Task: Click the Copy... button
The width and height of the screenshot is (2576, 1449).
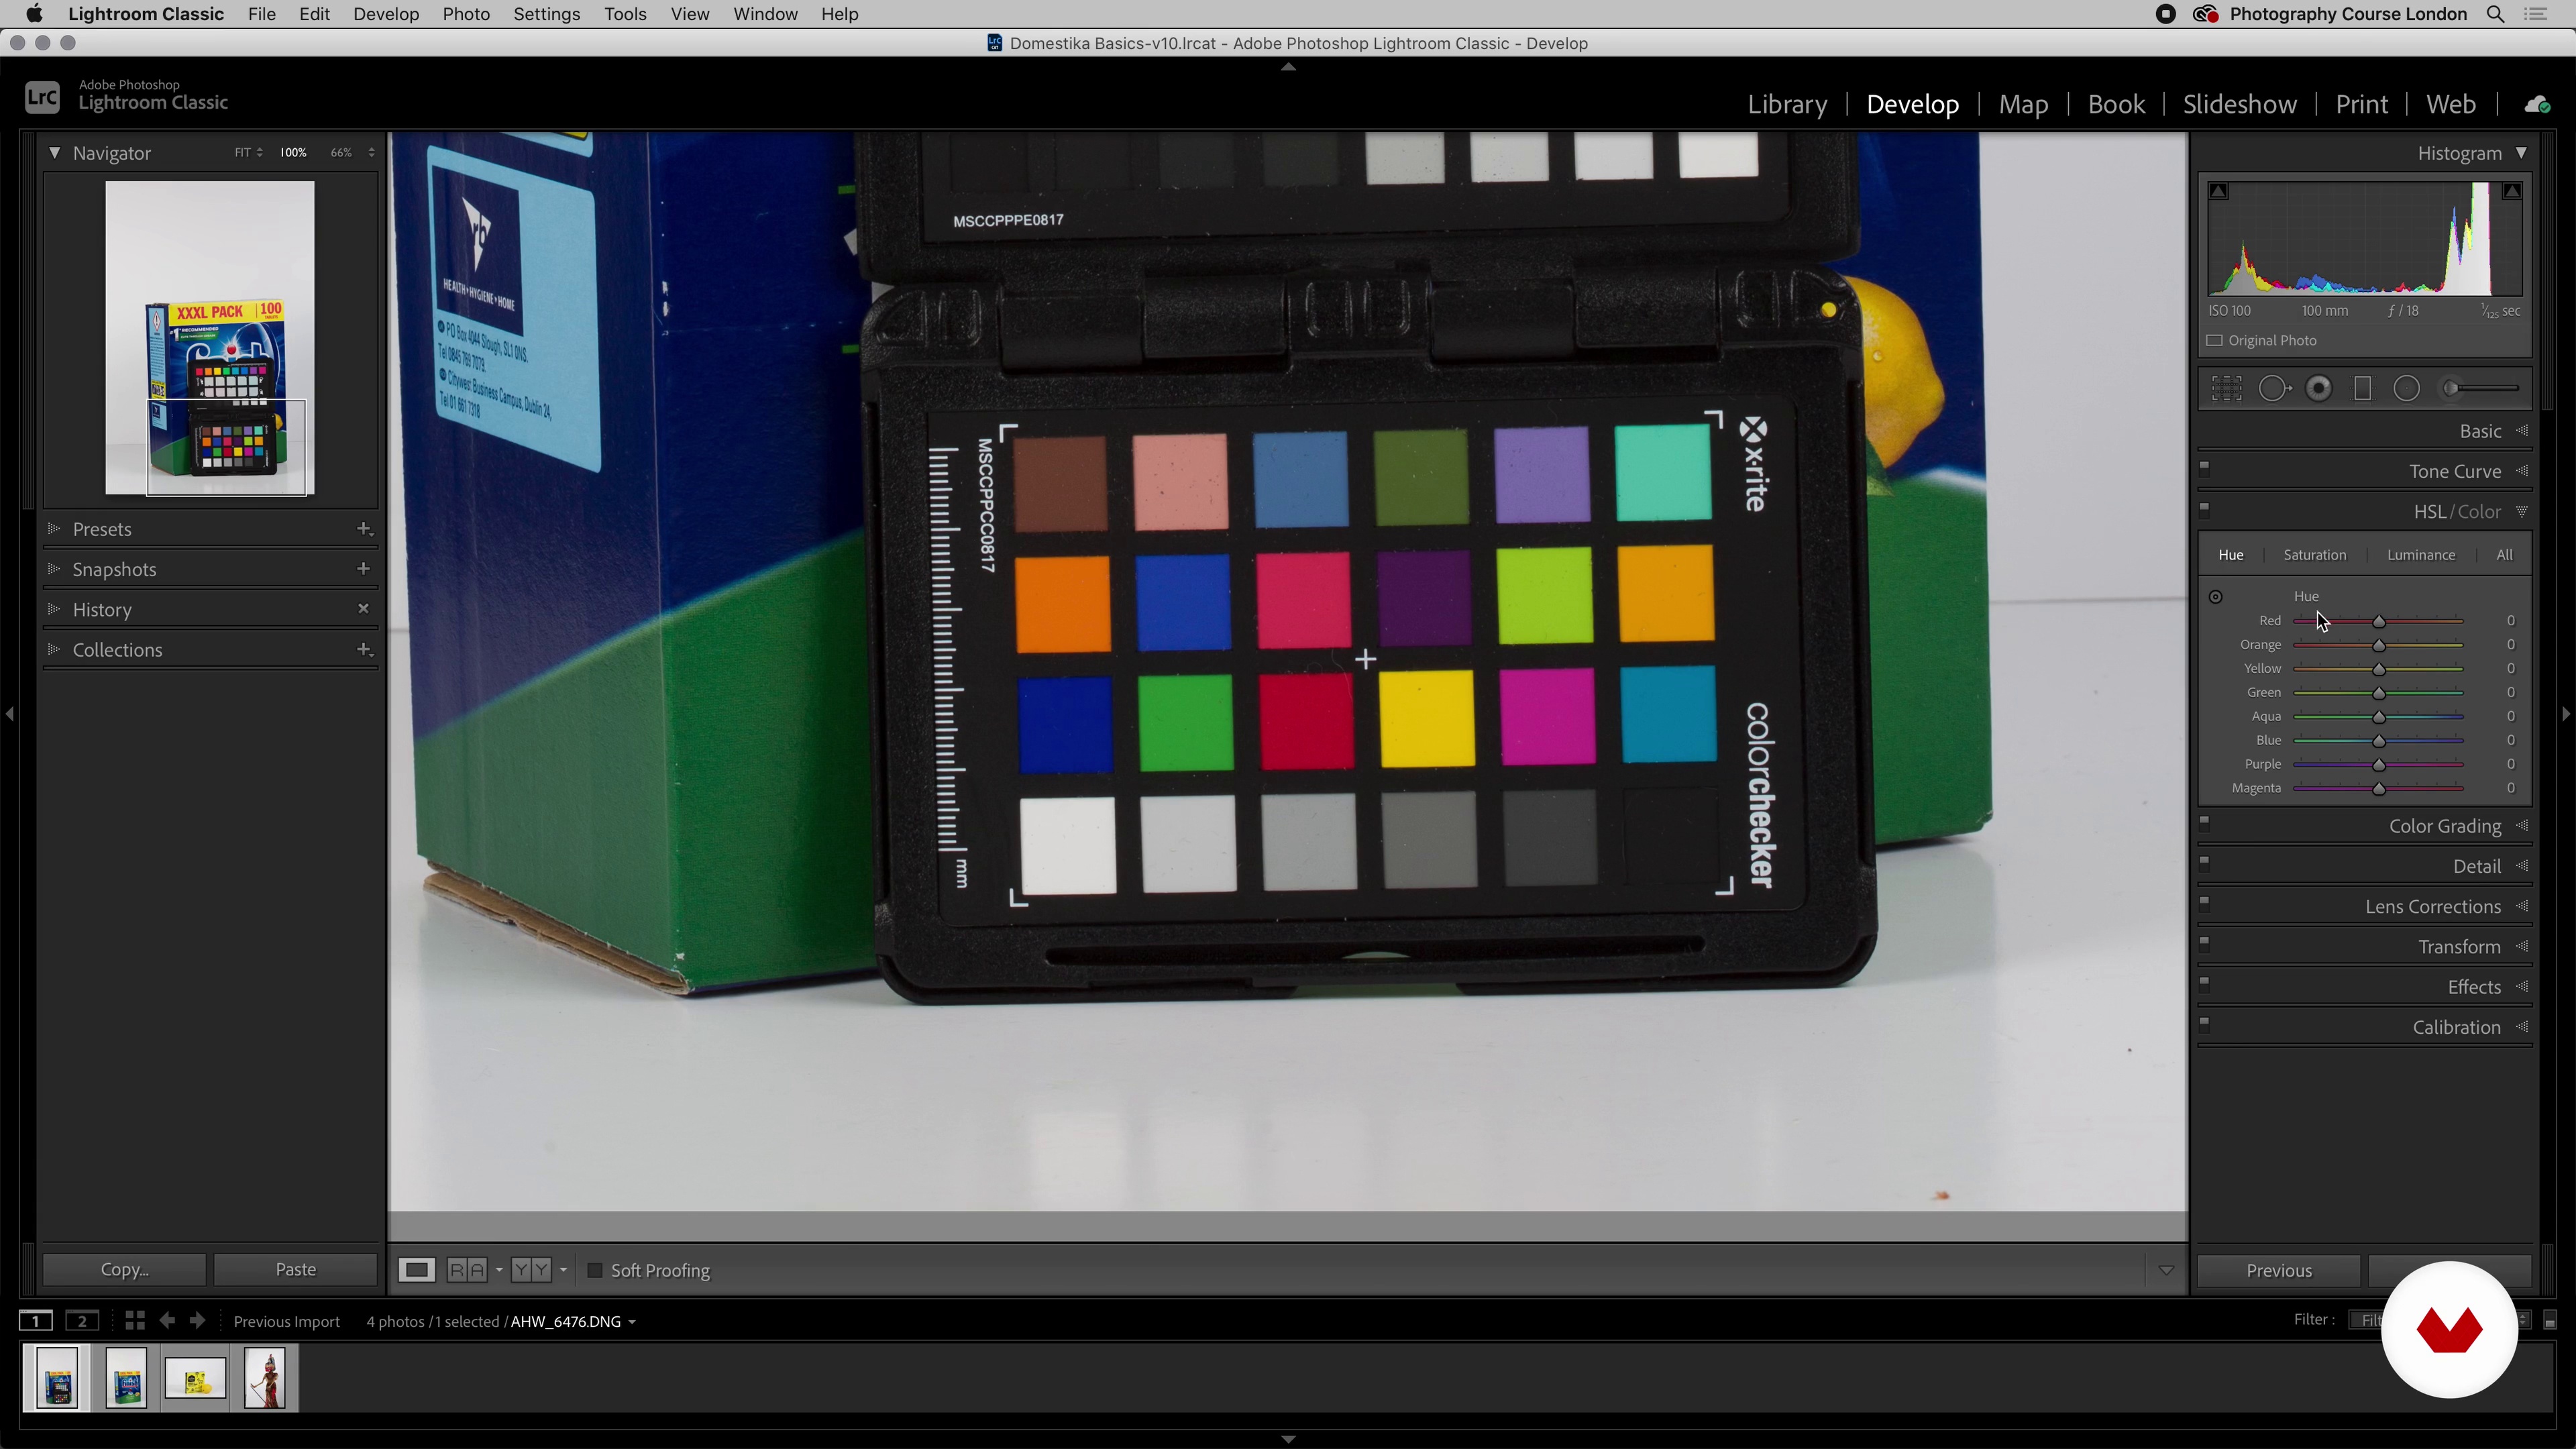Action: (x=125, y=1270)
